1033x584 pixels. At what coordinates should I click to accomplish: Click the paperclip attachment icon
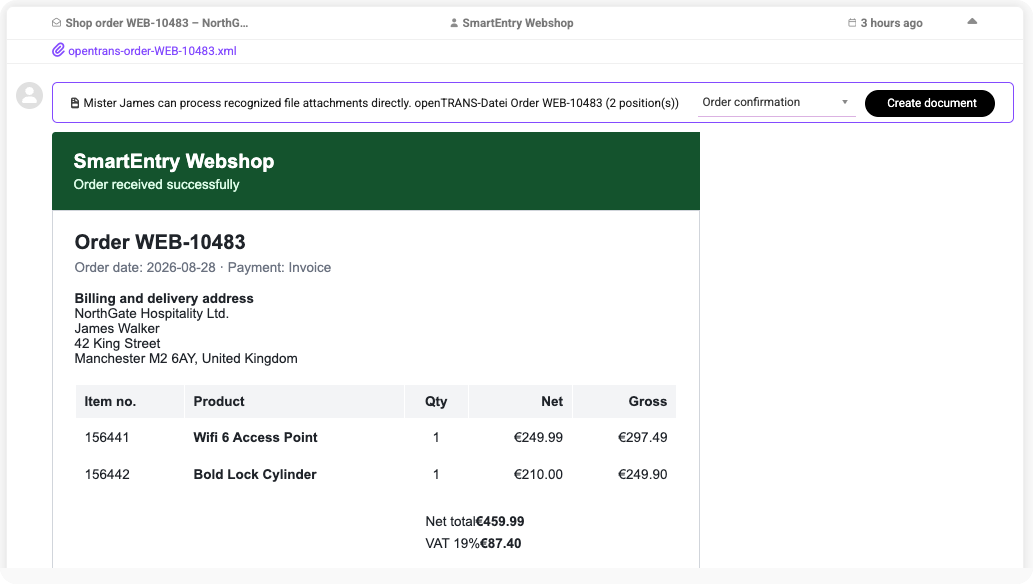(59, 50)
